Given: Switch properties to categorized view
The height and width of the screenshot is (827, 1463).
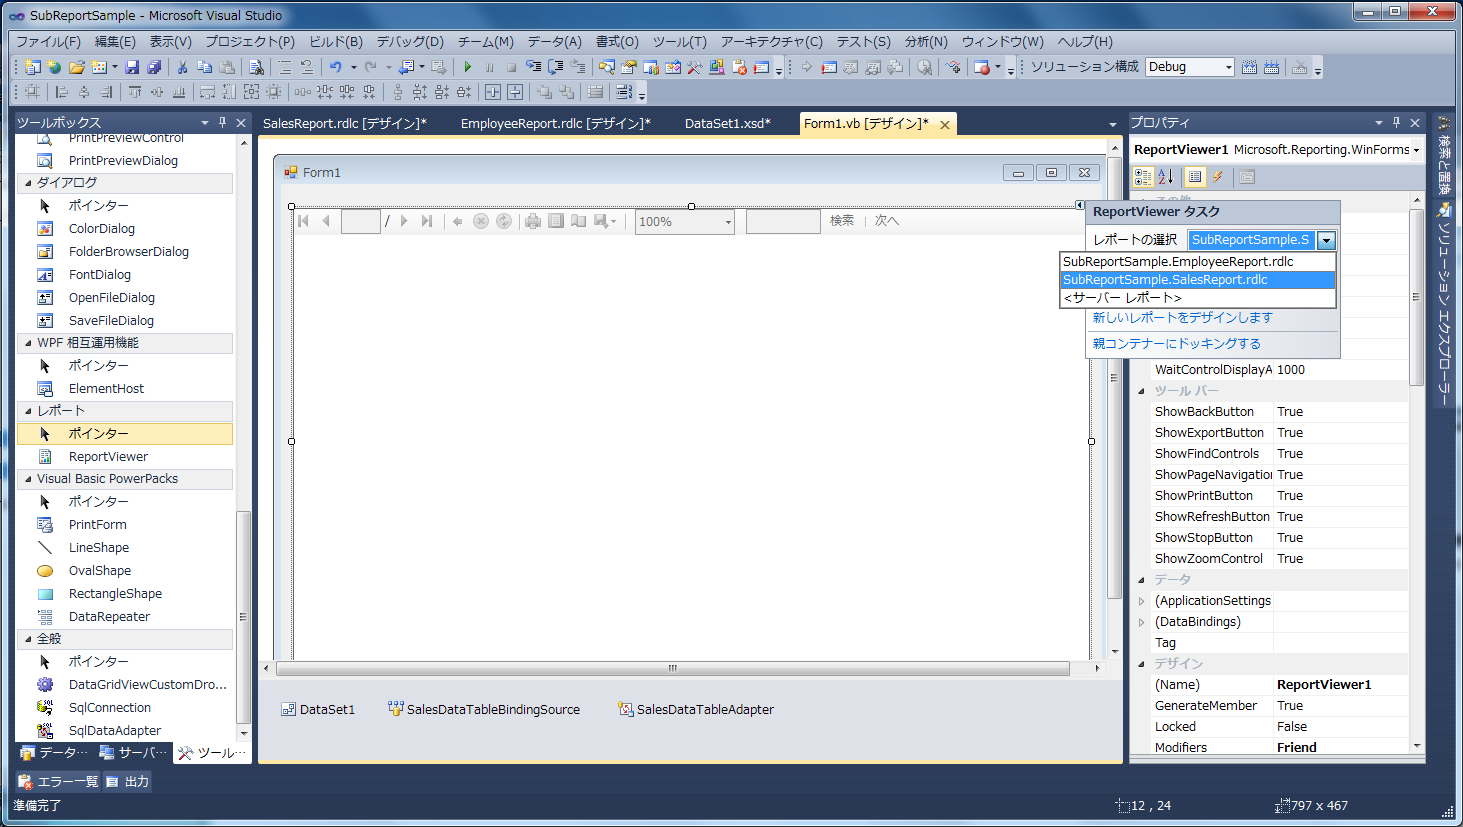Looking at the screenshot, I should coord(1143,177).
